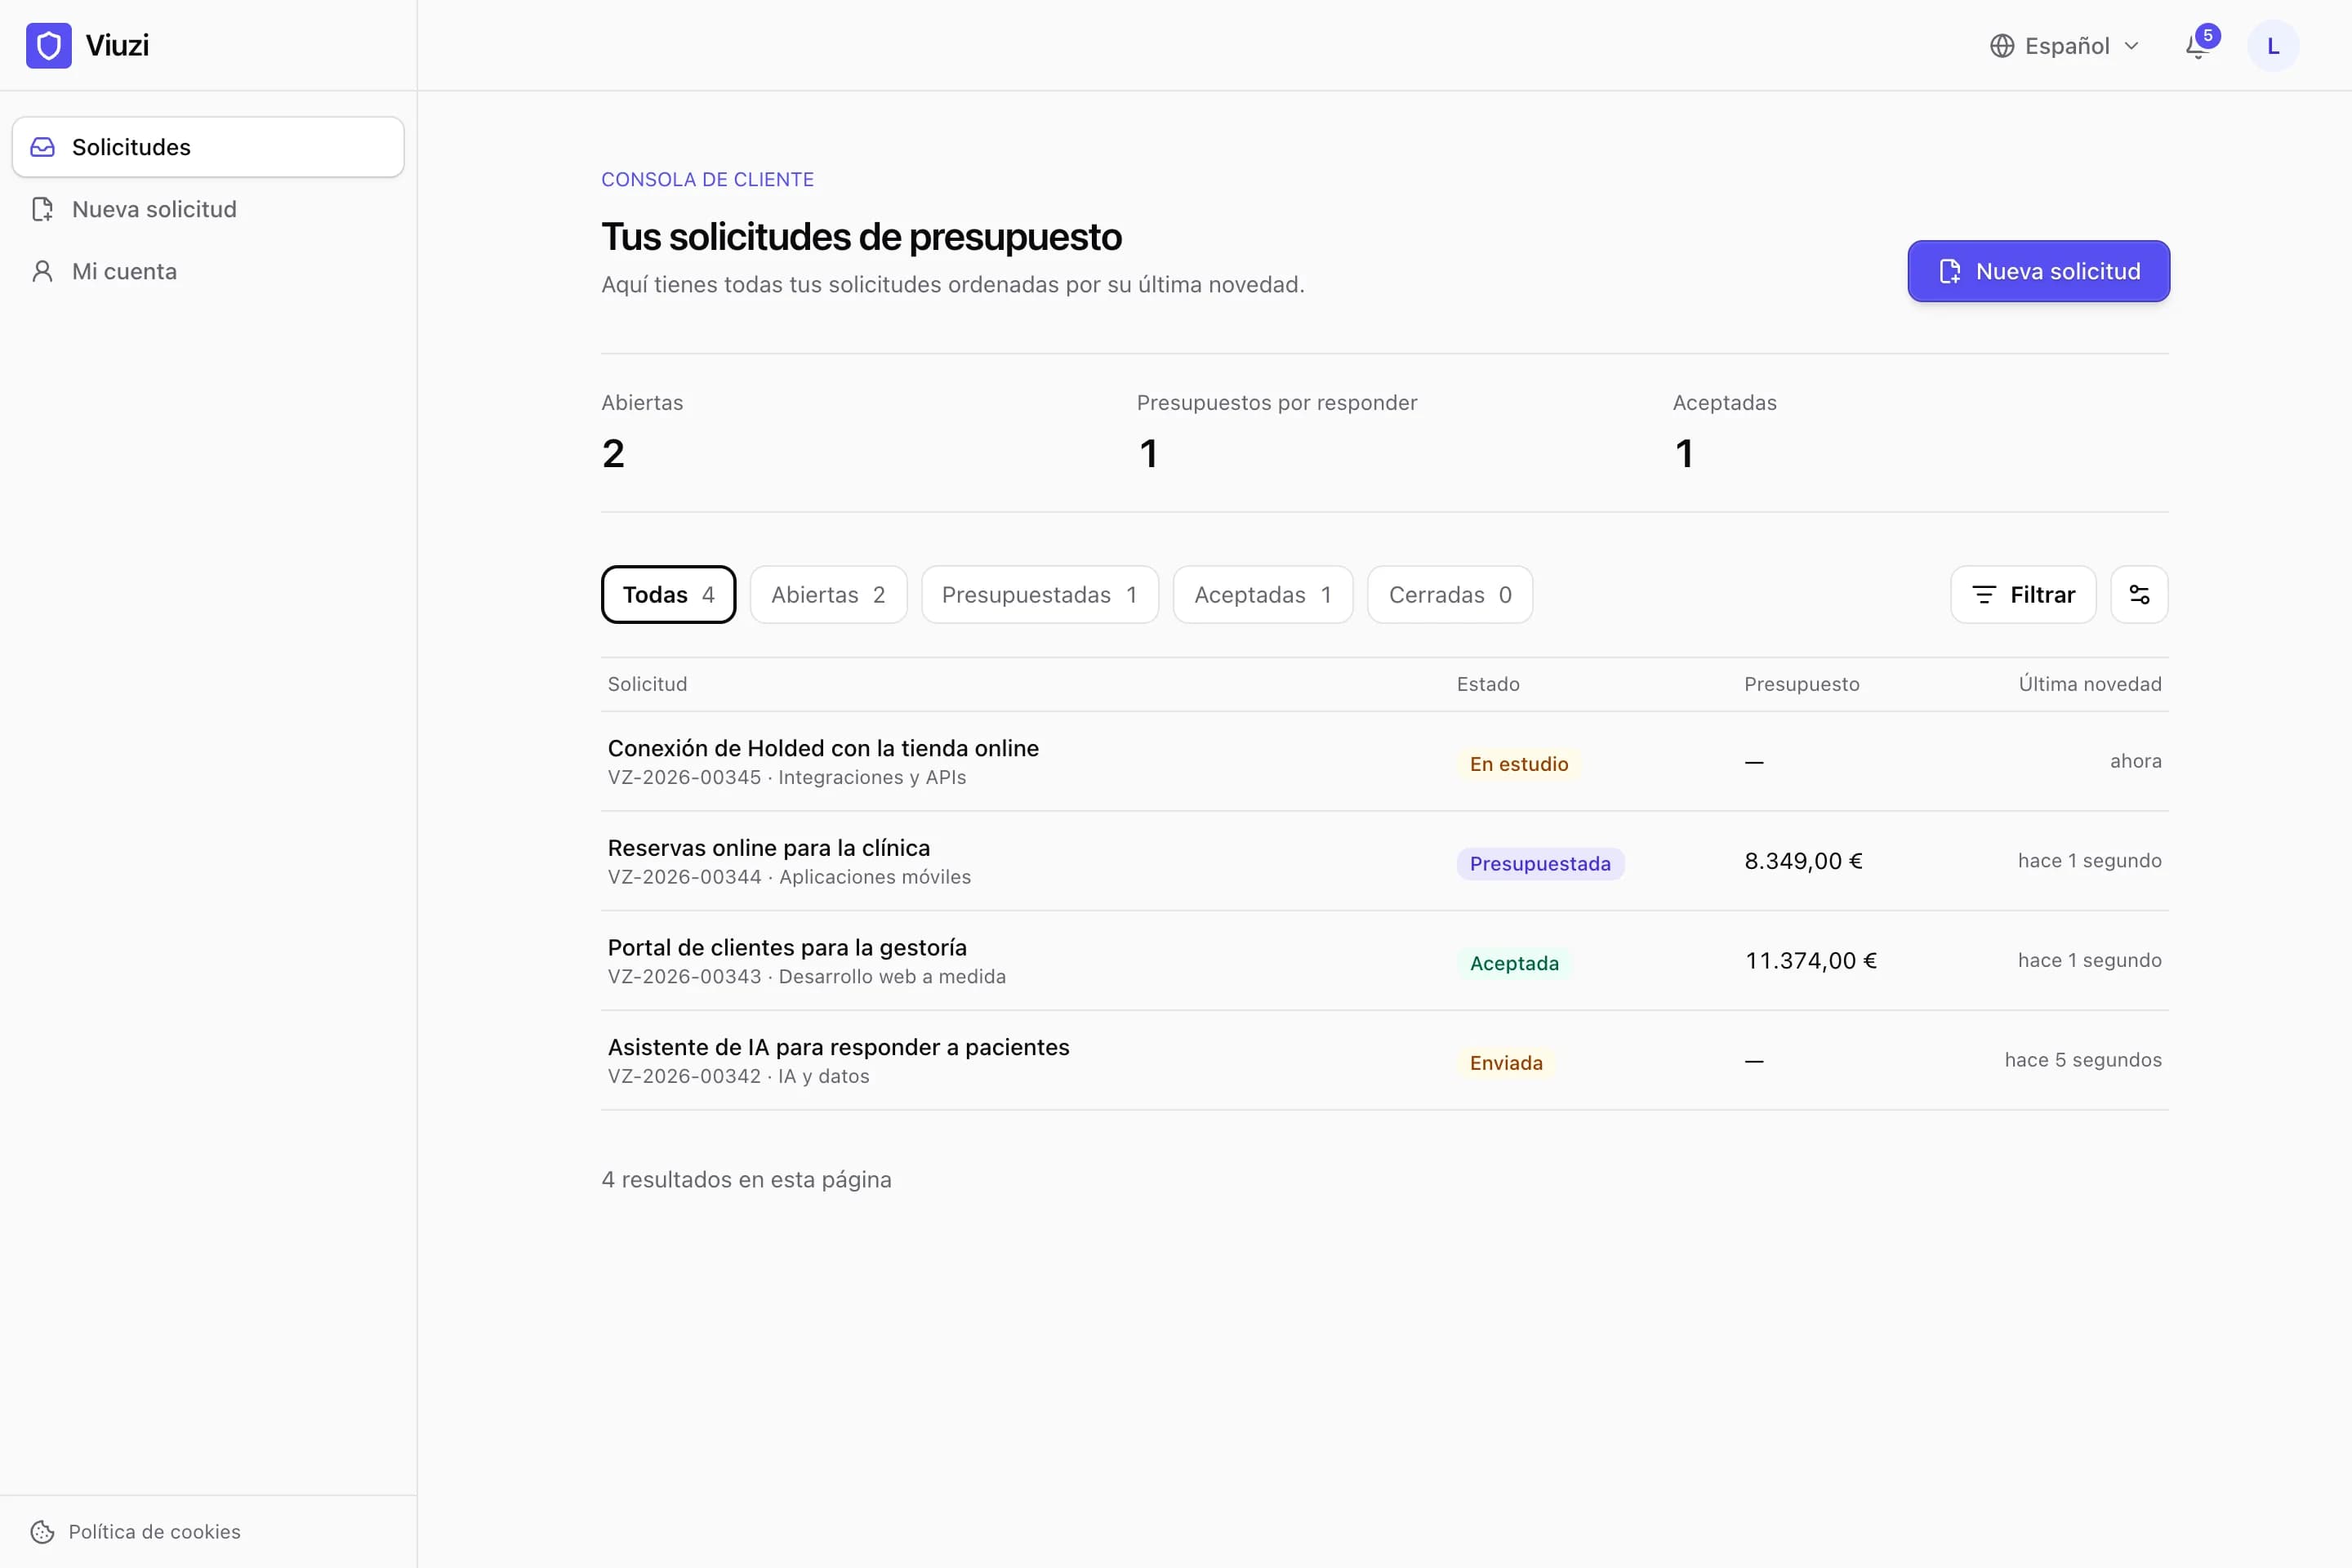2352x1568 pixels.
Task: Click the Solicitud column header
Action: [647, 684]
